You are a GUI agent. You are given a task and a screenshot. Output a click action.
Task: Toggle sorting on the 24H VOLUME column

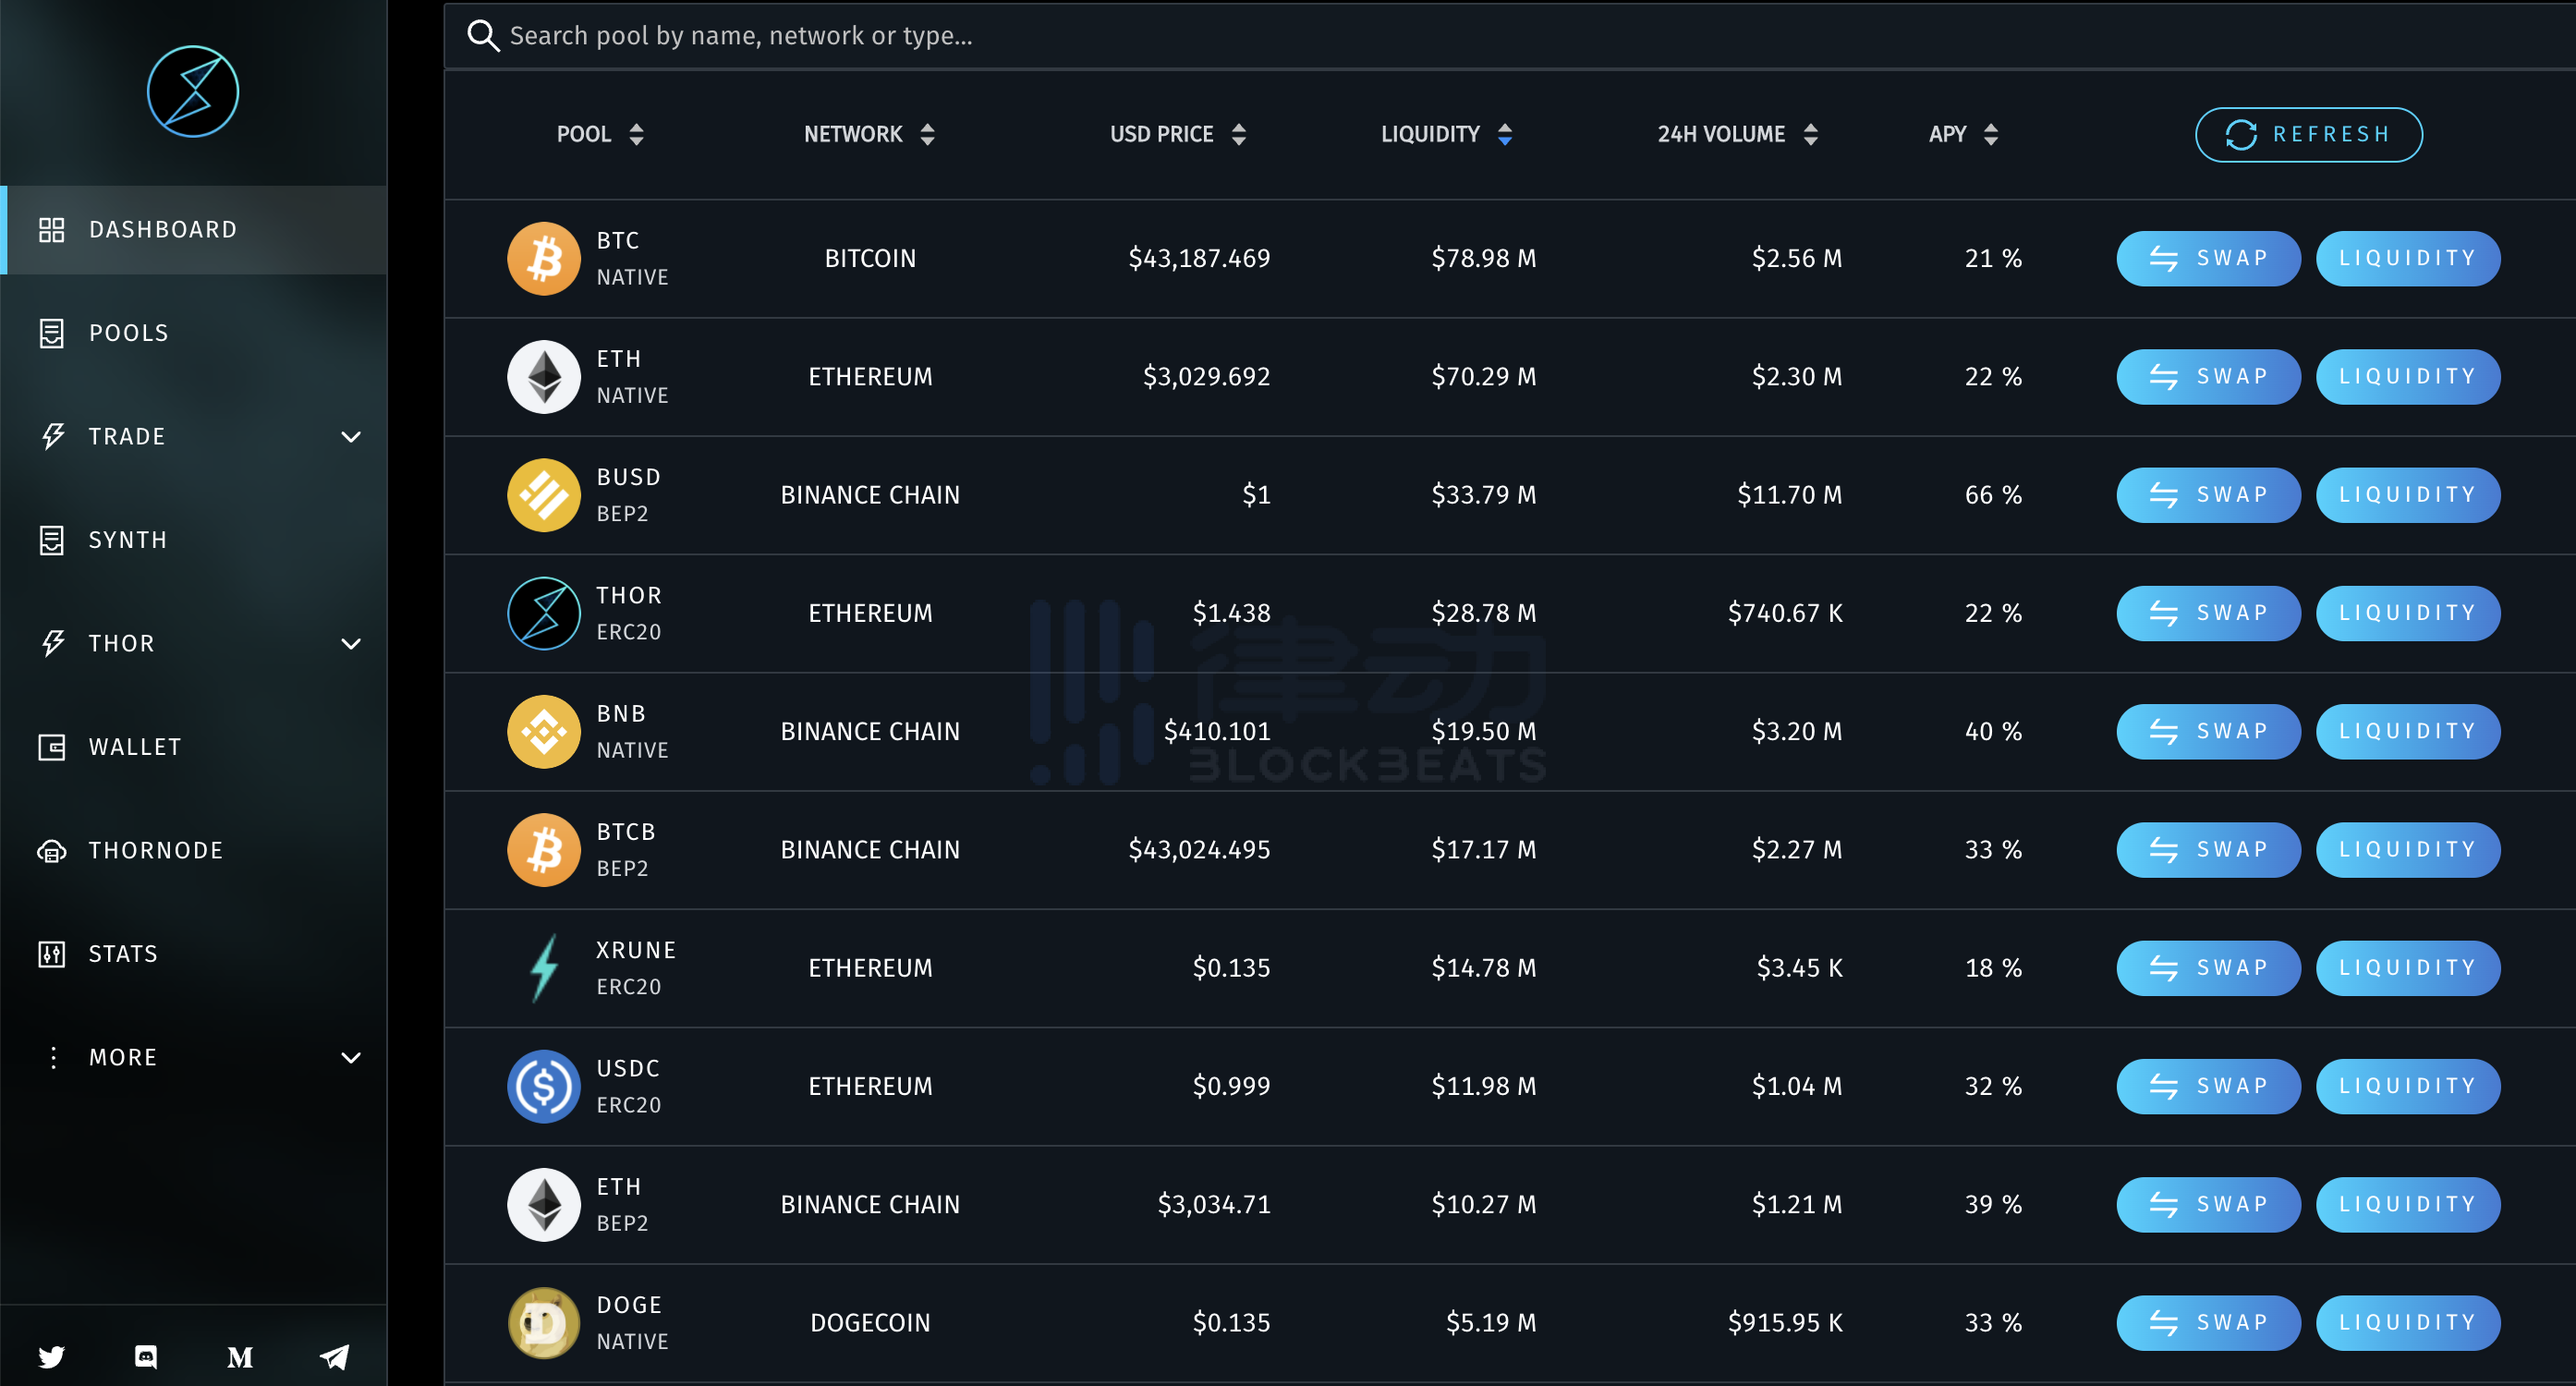1811,133
